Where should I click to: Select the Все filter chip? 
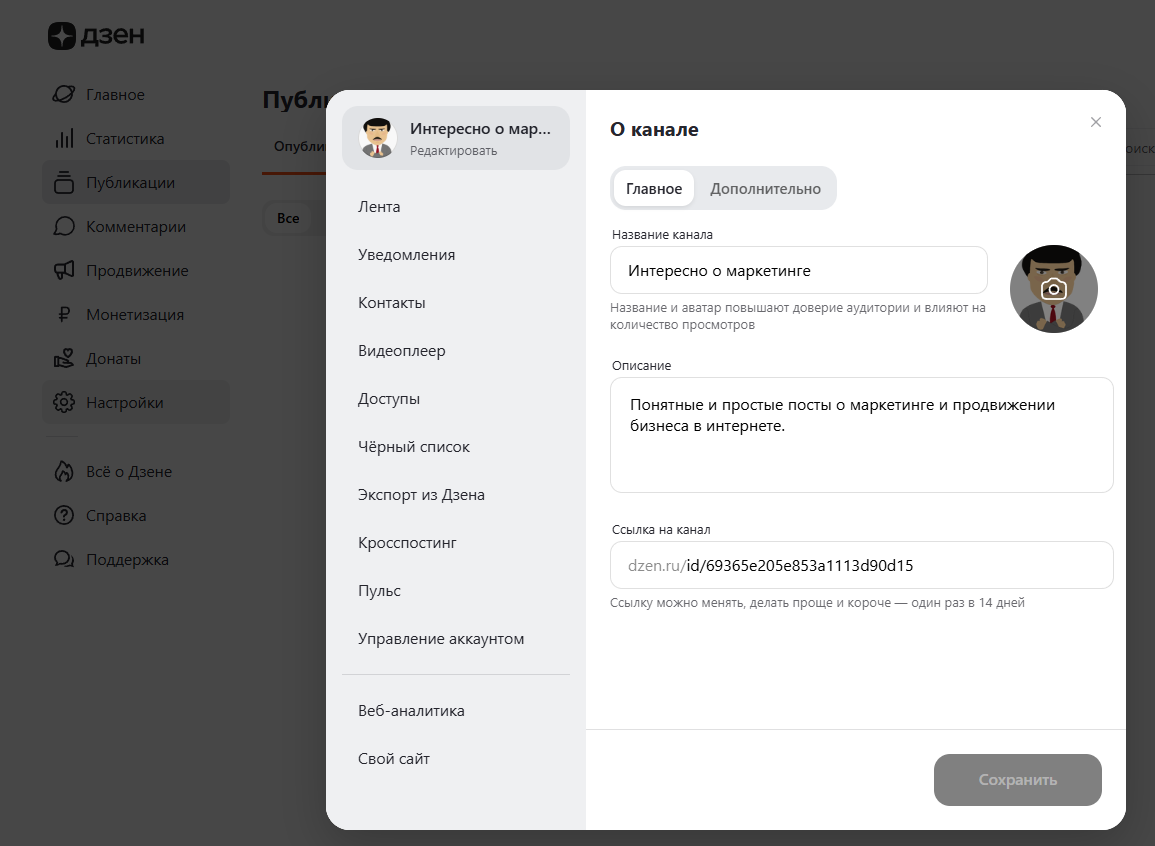[289, 217]
